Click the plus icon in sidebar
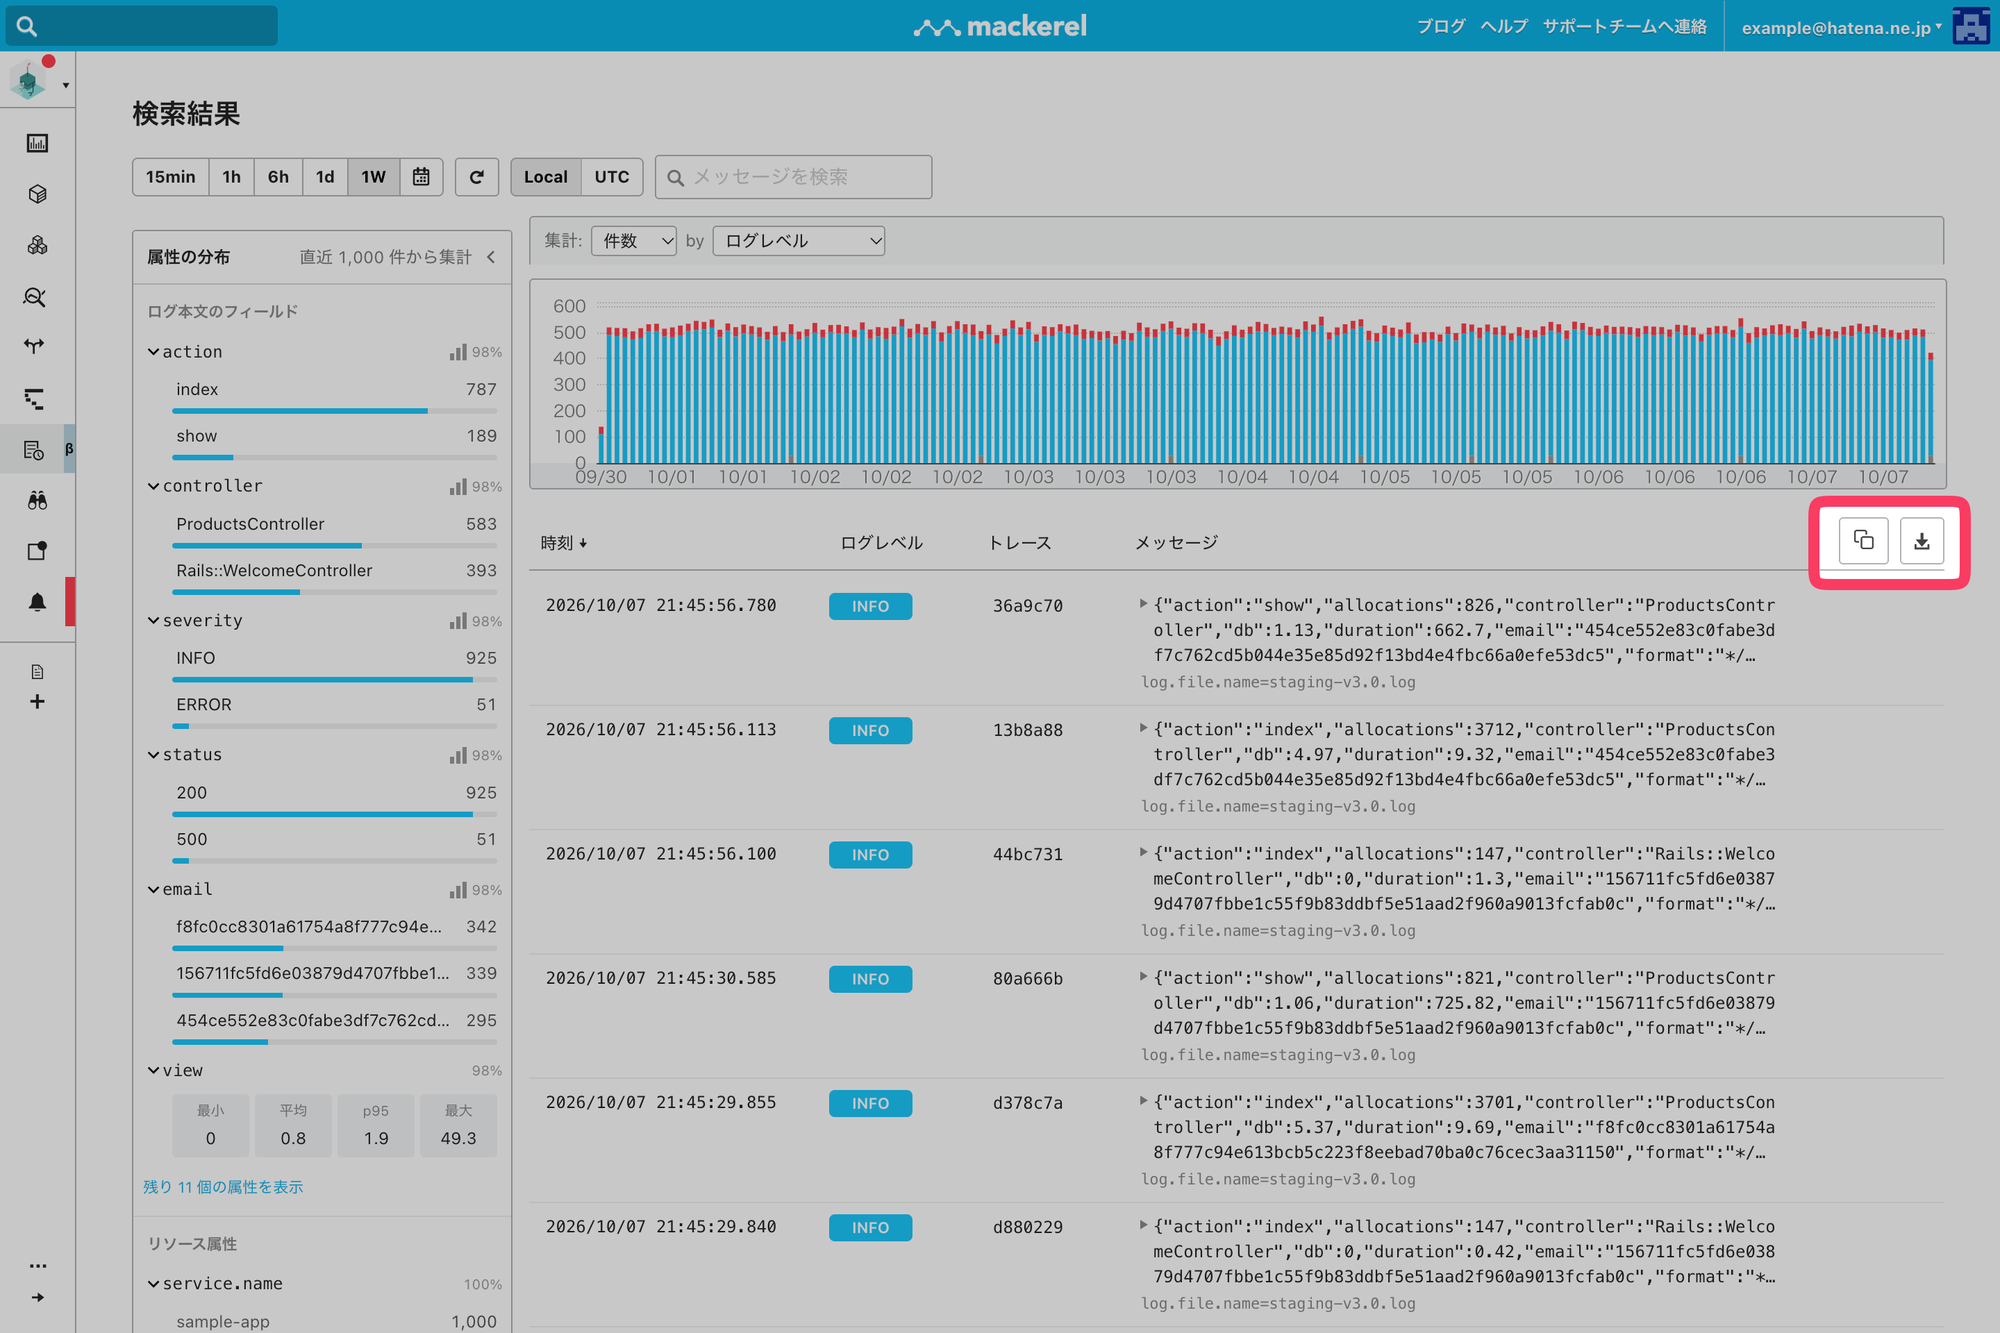 pos(37,702)
